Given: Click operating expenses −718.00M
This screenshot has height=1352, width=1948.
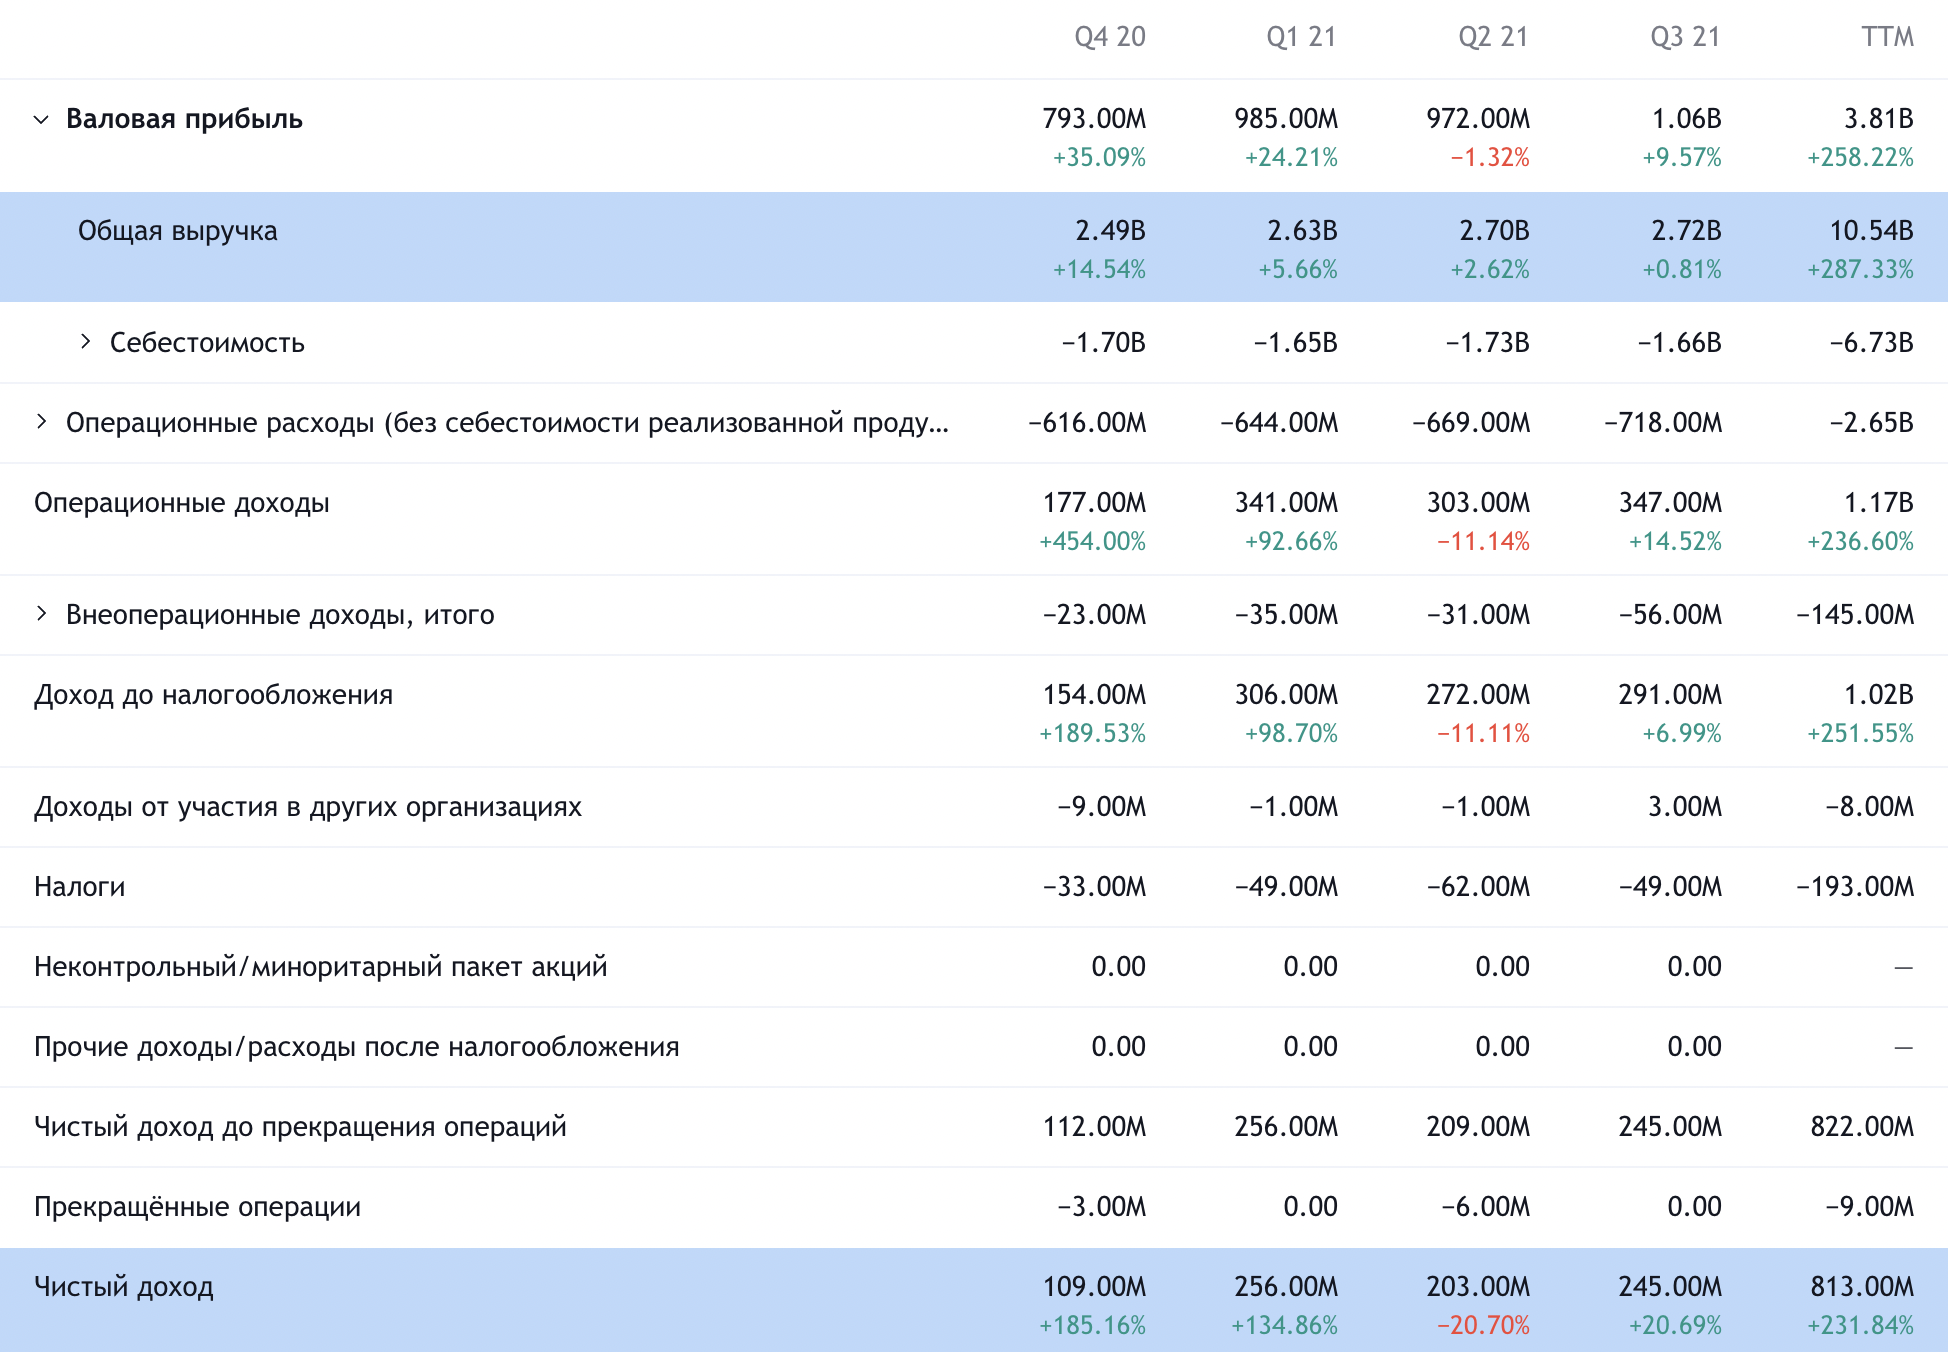Looking at the screenshot, I should (x=1663, y=423).
